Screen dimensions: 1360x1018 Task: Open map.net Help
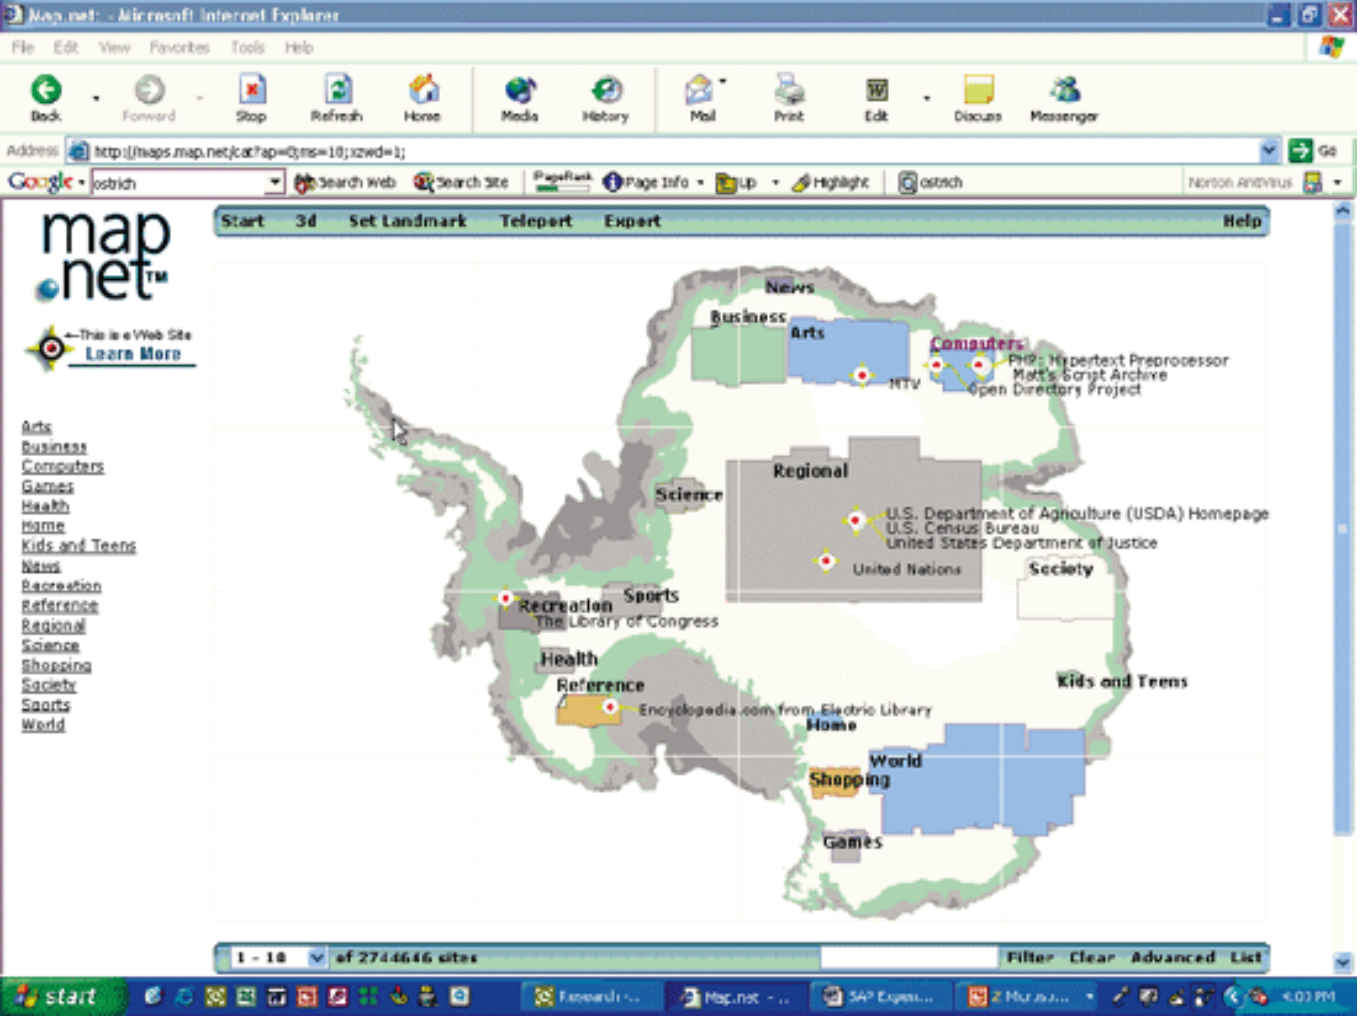[x=1242, y=221]
